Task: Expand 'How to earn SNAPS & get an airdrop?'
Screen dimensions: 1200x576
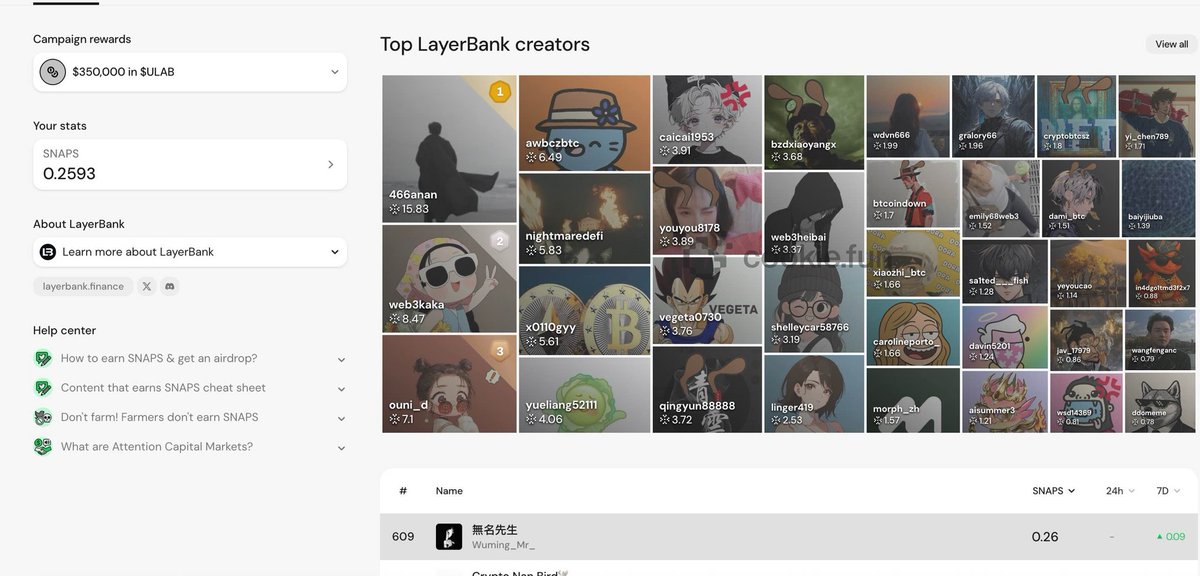Action: [x=341, y=359]
